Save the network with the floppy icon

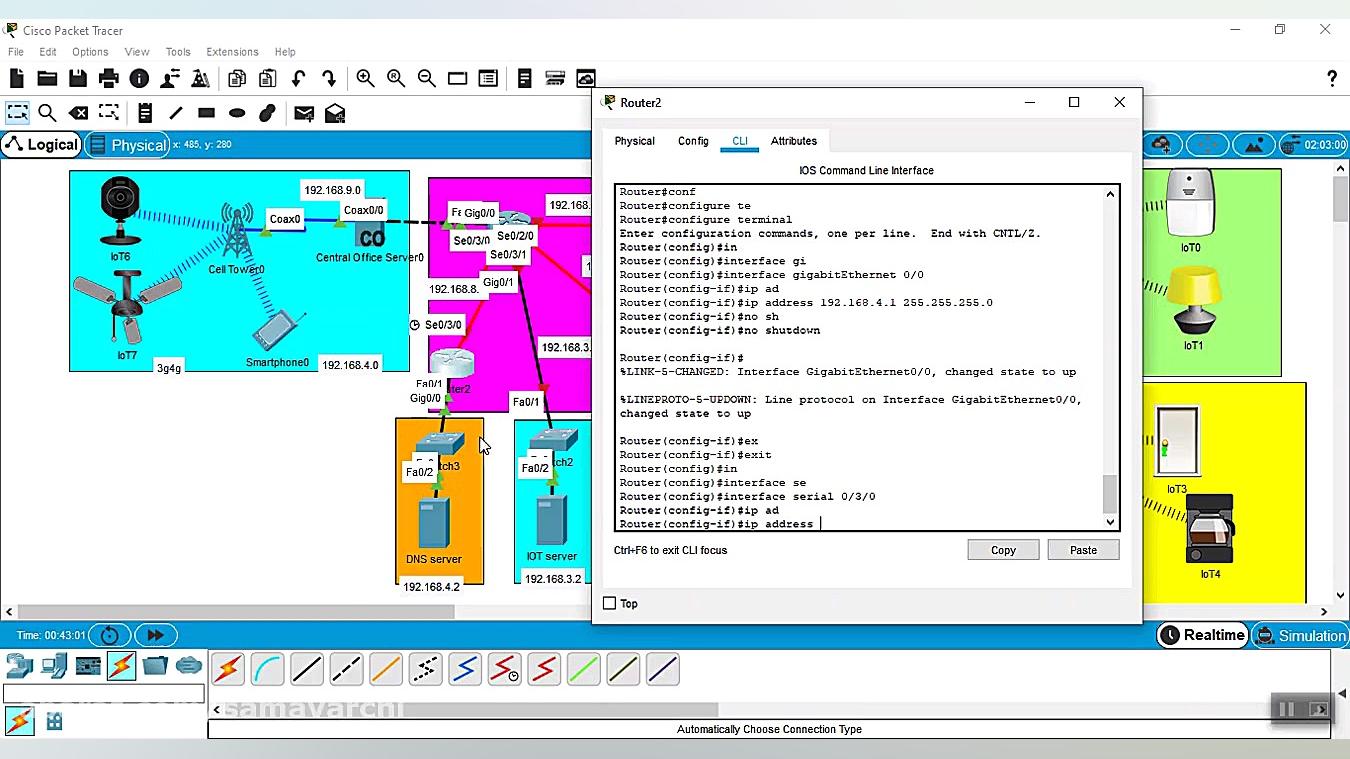click(x=78, y=78)
